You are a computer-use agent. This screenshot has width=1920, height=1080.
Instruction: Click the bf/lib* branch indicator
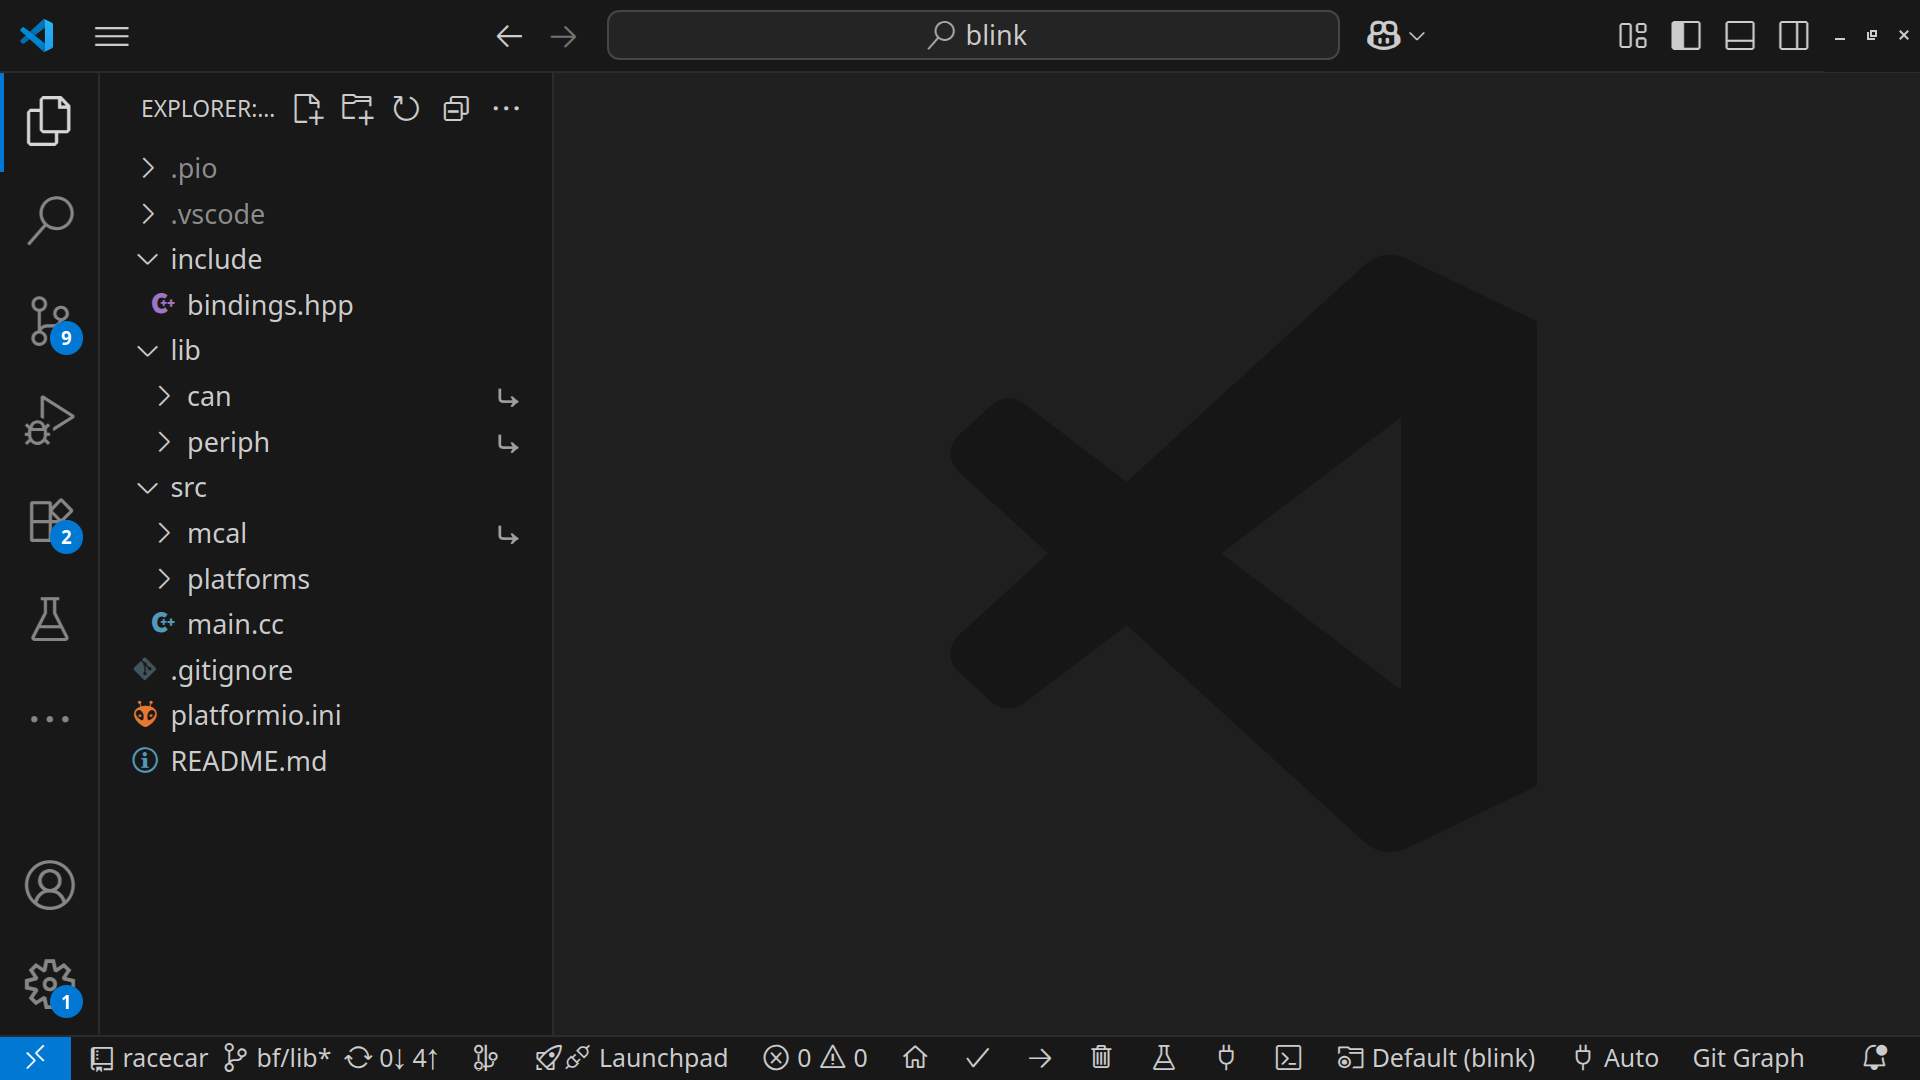pos(277,1058)
